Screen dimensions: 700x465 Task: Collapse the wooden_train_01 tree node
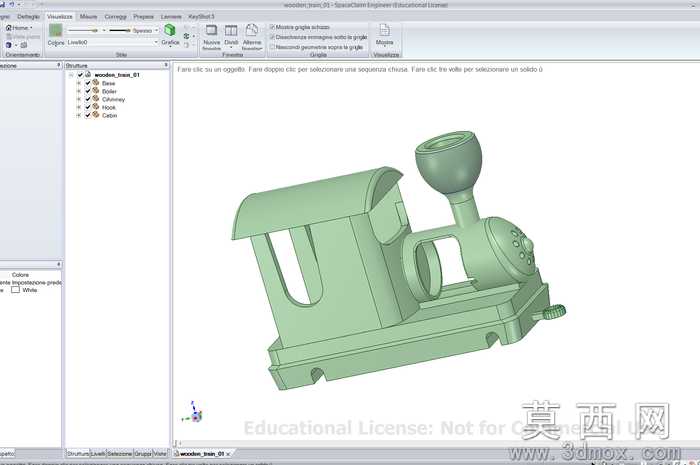point(71,75)
